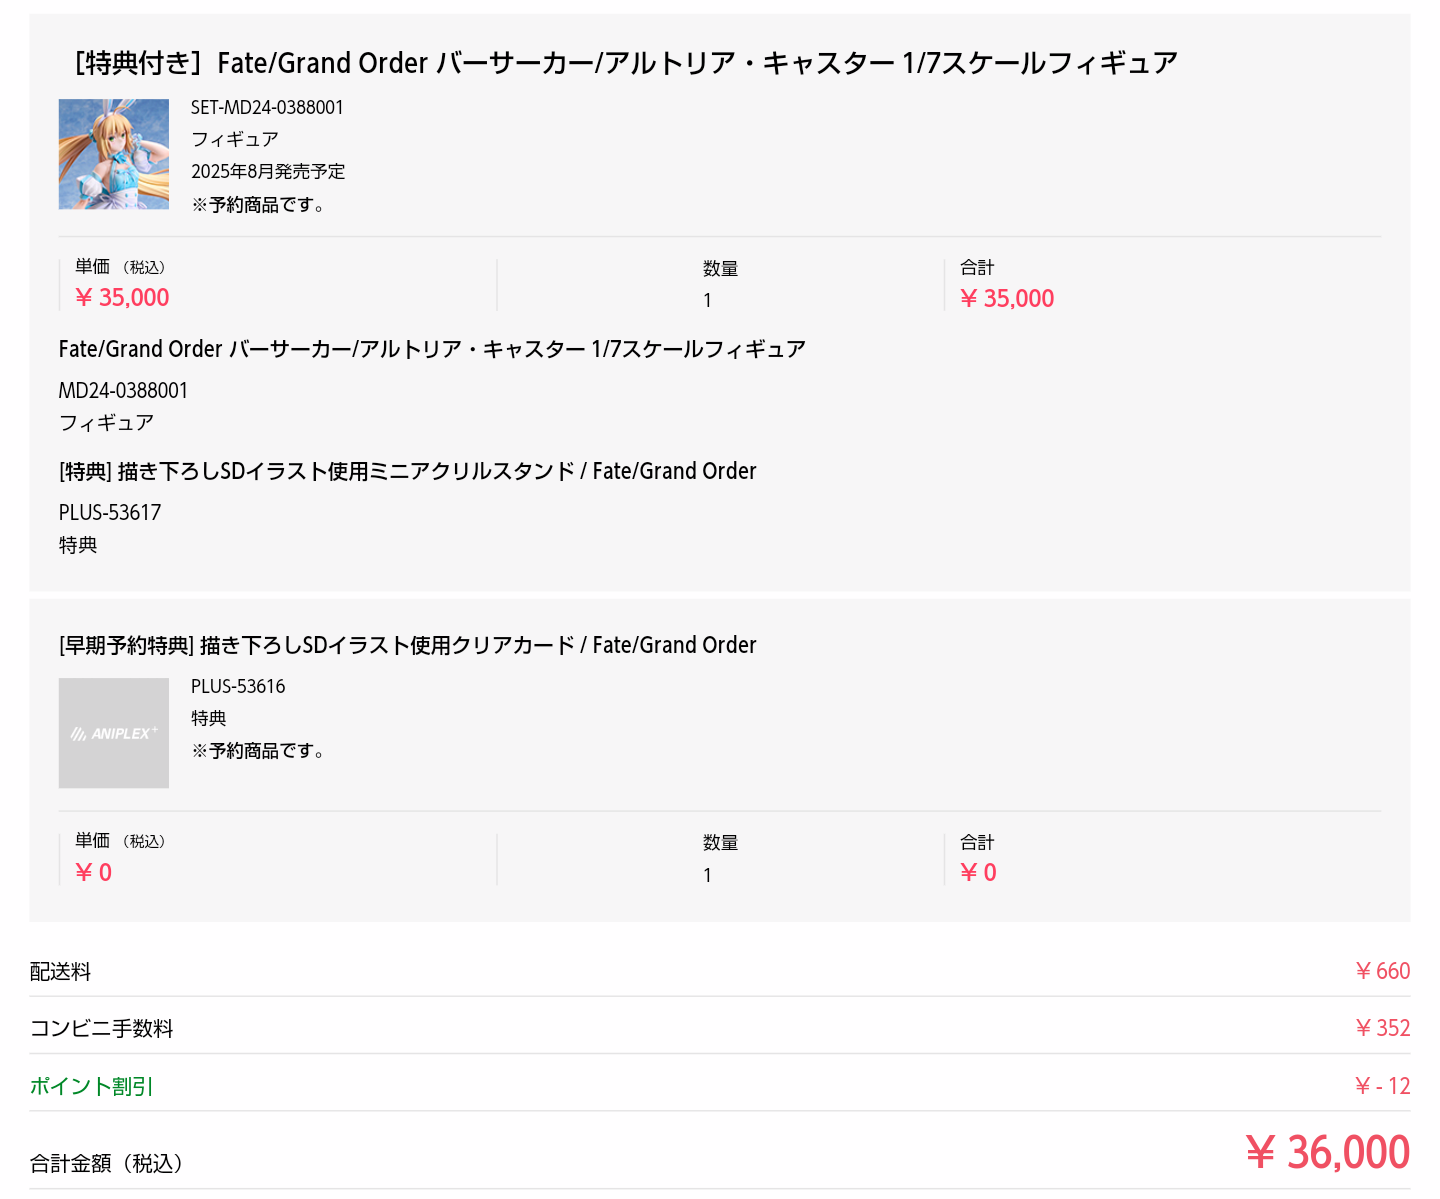
Task: Click the ¥0 unit price of the clear card
Action: 94,872
